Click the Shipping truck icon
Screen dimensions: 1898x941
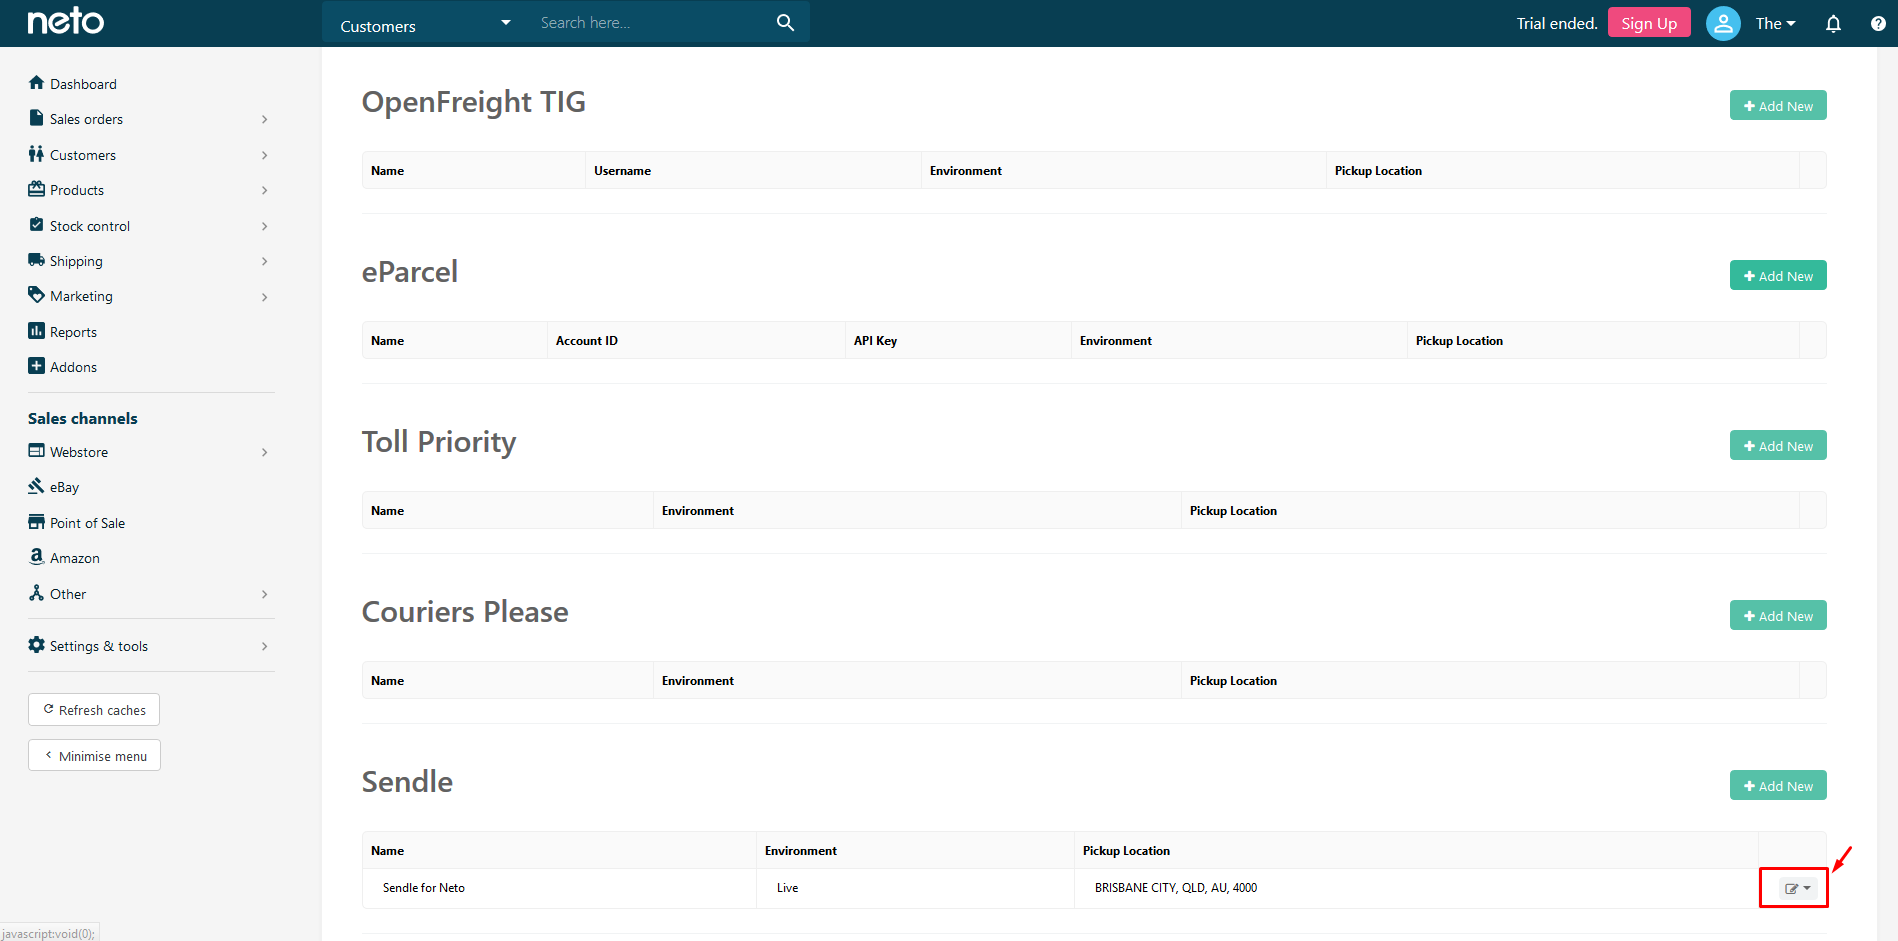36,260
